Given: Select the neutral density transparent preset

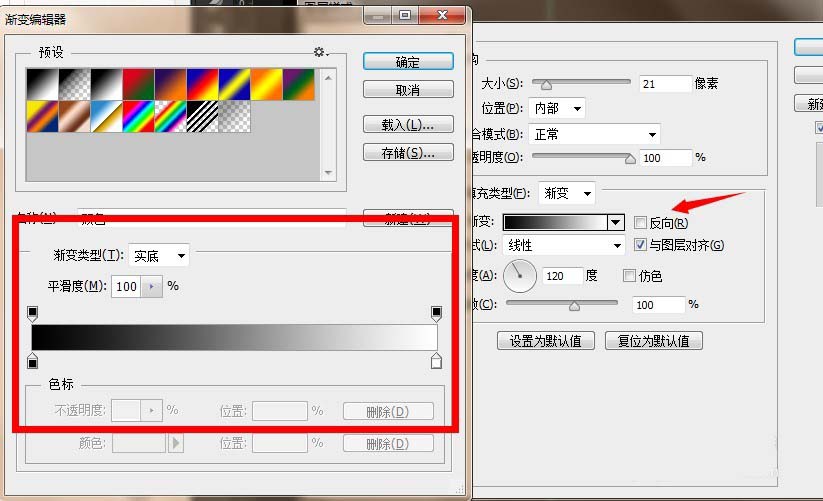Looking at the screenshot, I should (x=235, y=116).
